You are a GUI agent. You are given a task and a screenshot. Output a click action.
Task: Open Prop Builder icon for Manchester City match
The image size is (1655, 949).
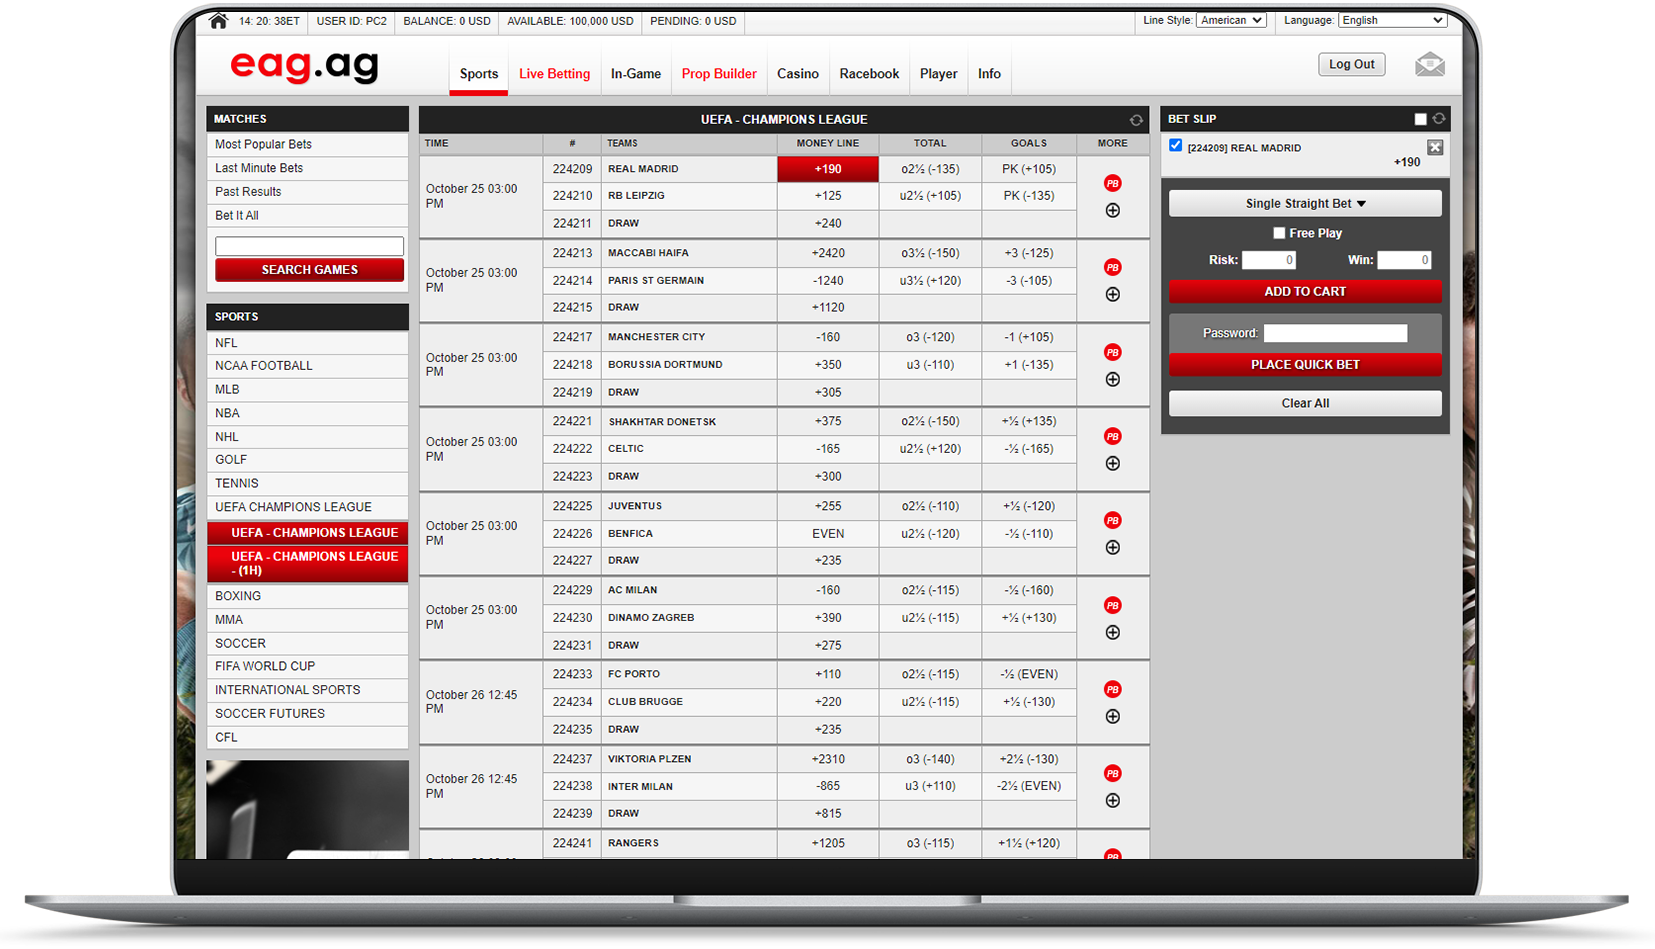tap(1112, 352)
